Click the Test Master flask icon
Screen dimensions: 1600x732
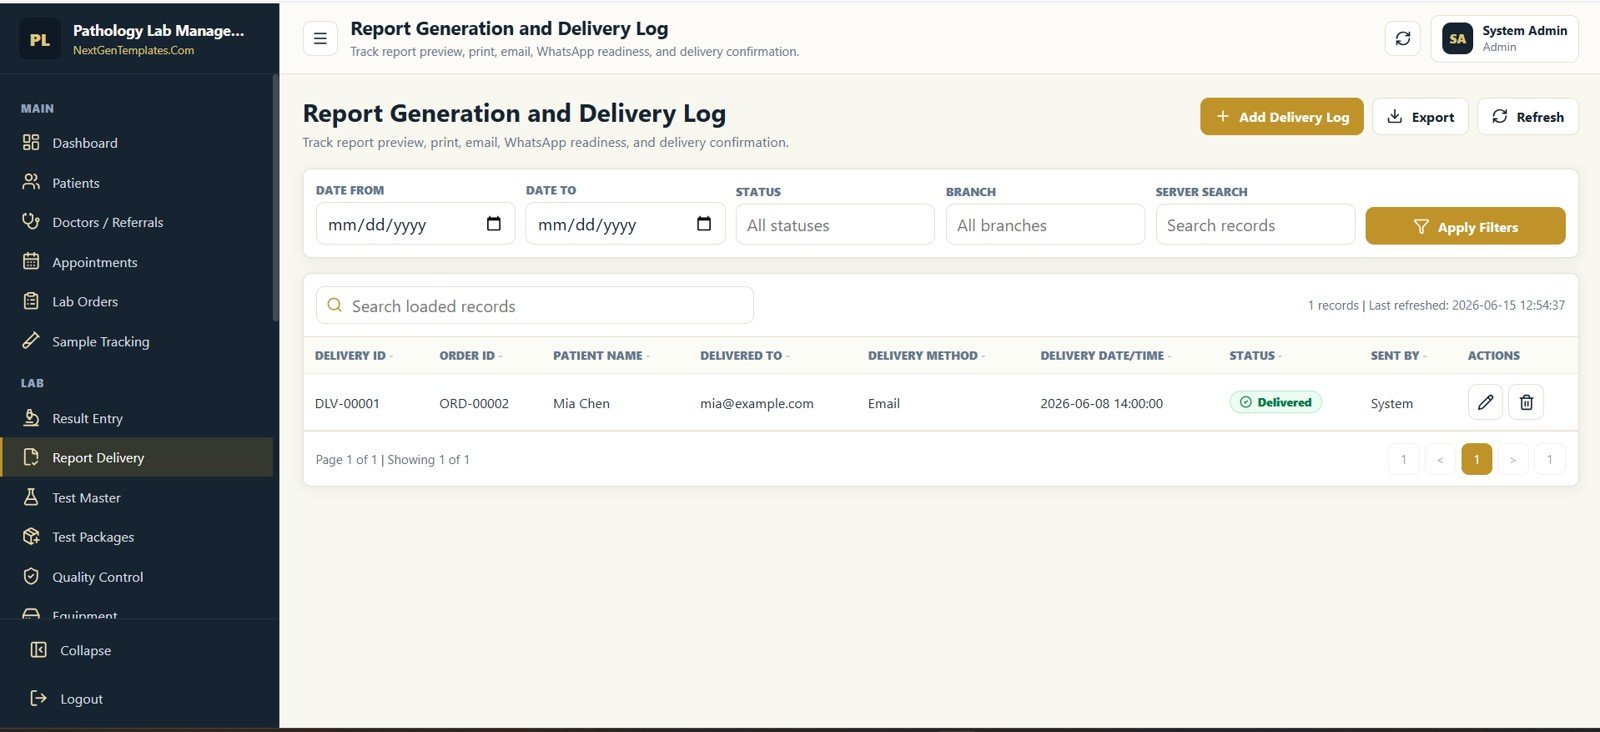[x=31, y=497]
